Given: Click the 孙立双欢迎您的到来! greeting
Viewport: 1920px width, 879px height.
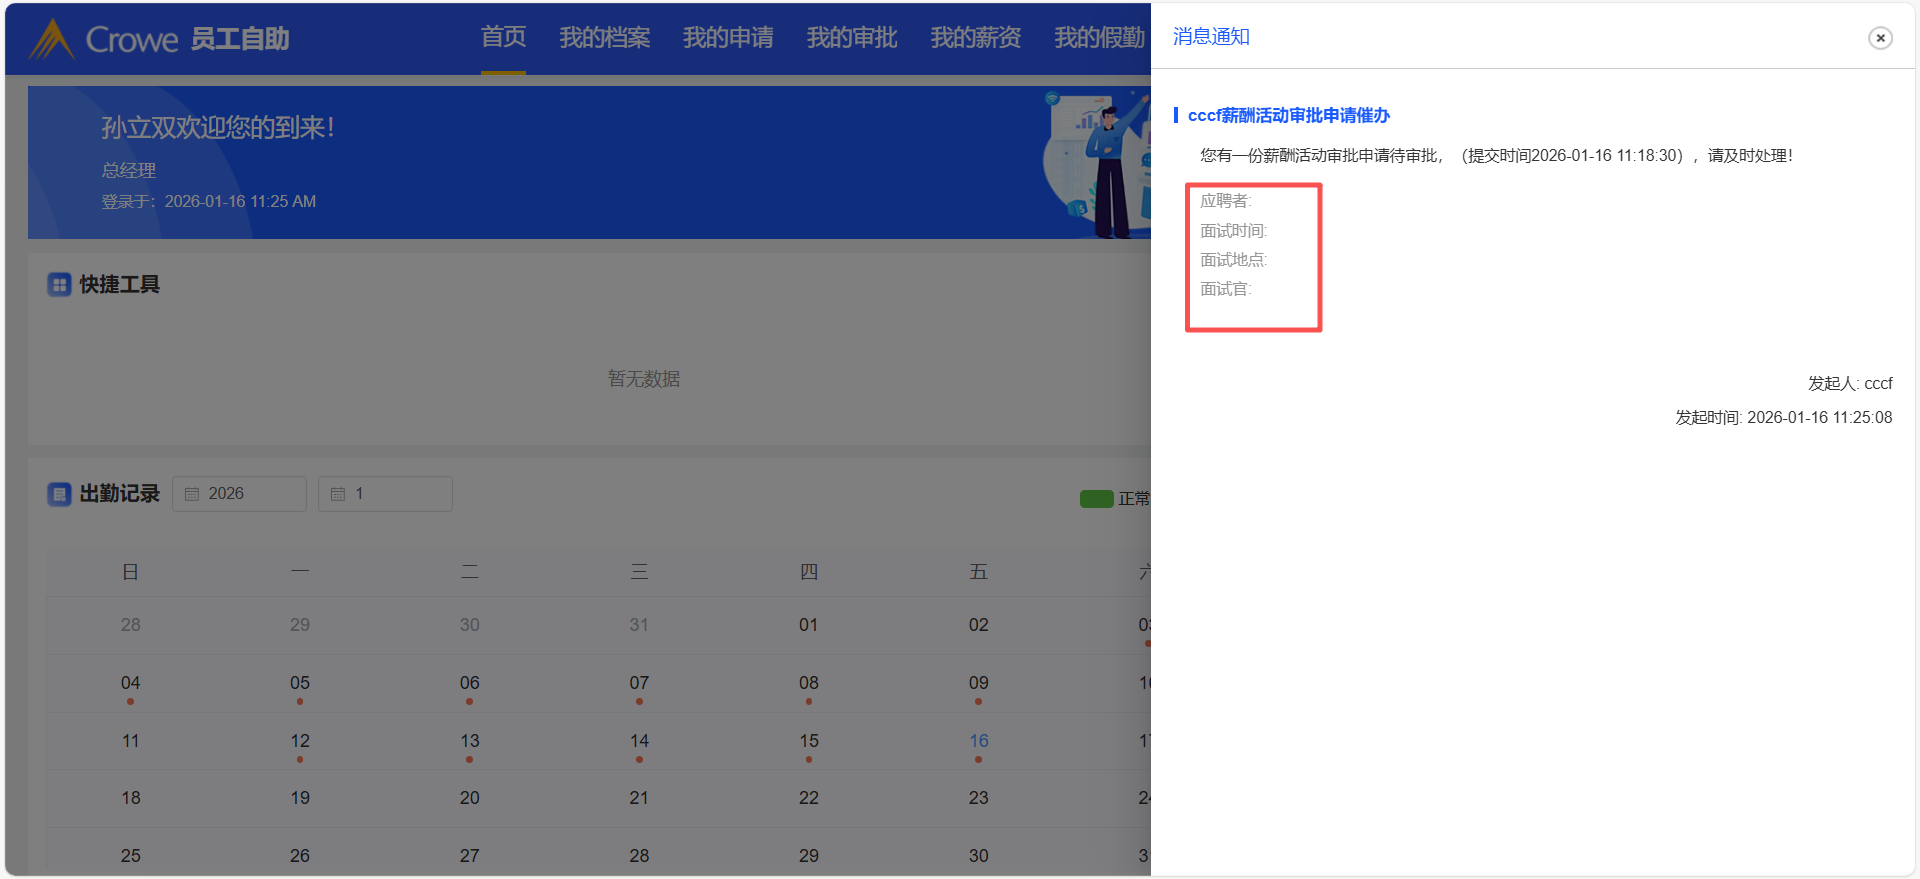Looking at the screenshot, I should click(218, 128).
